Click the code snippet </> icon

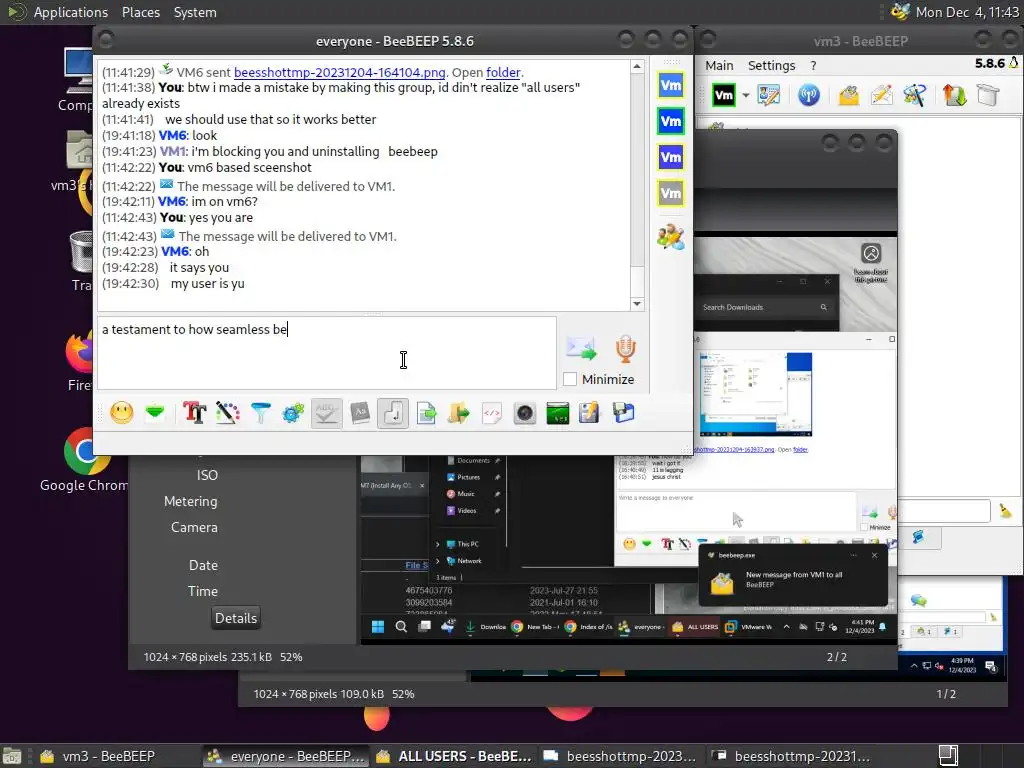492,413
